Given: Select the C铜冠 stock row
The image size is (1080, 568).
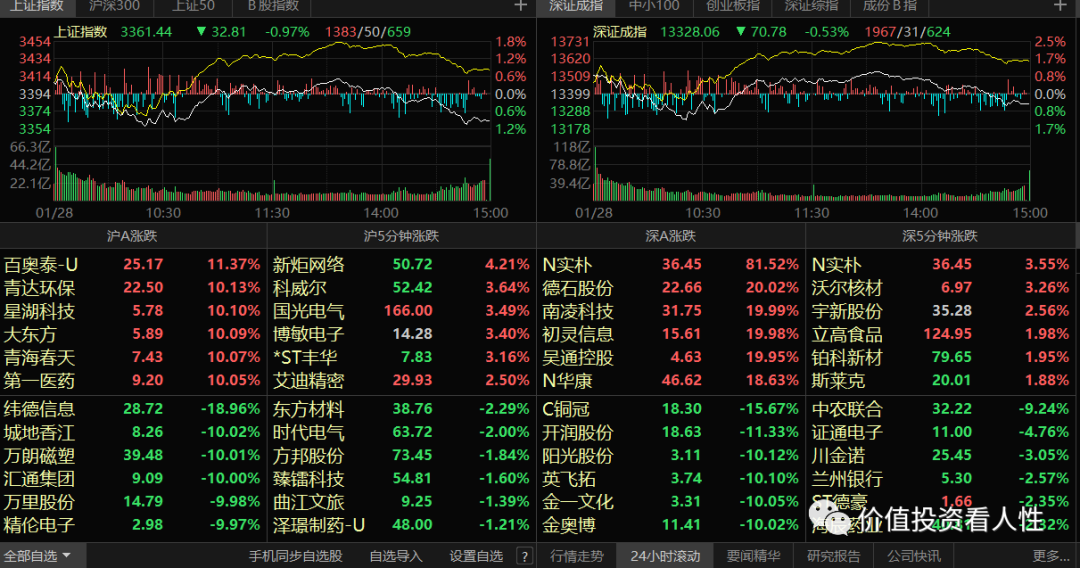Looking at the screenshot, I should [x=671, y=409].
